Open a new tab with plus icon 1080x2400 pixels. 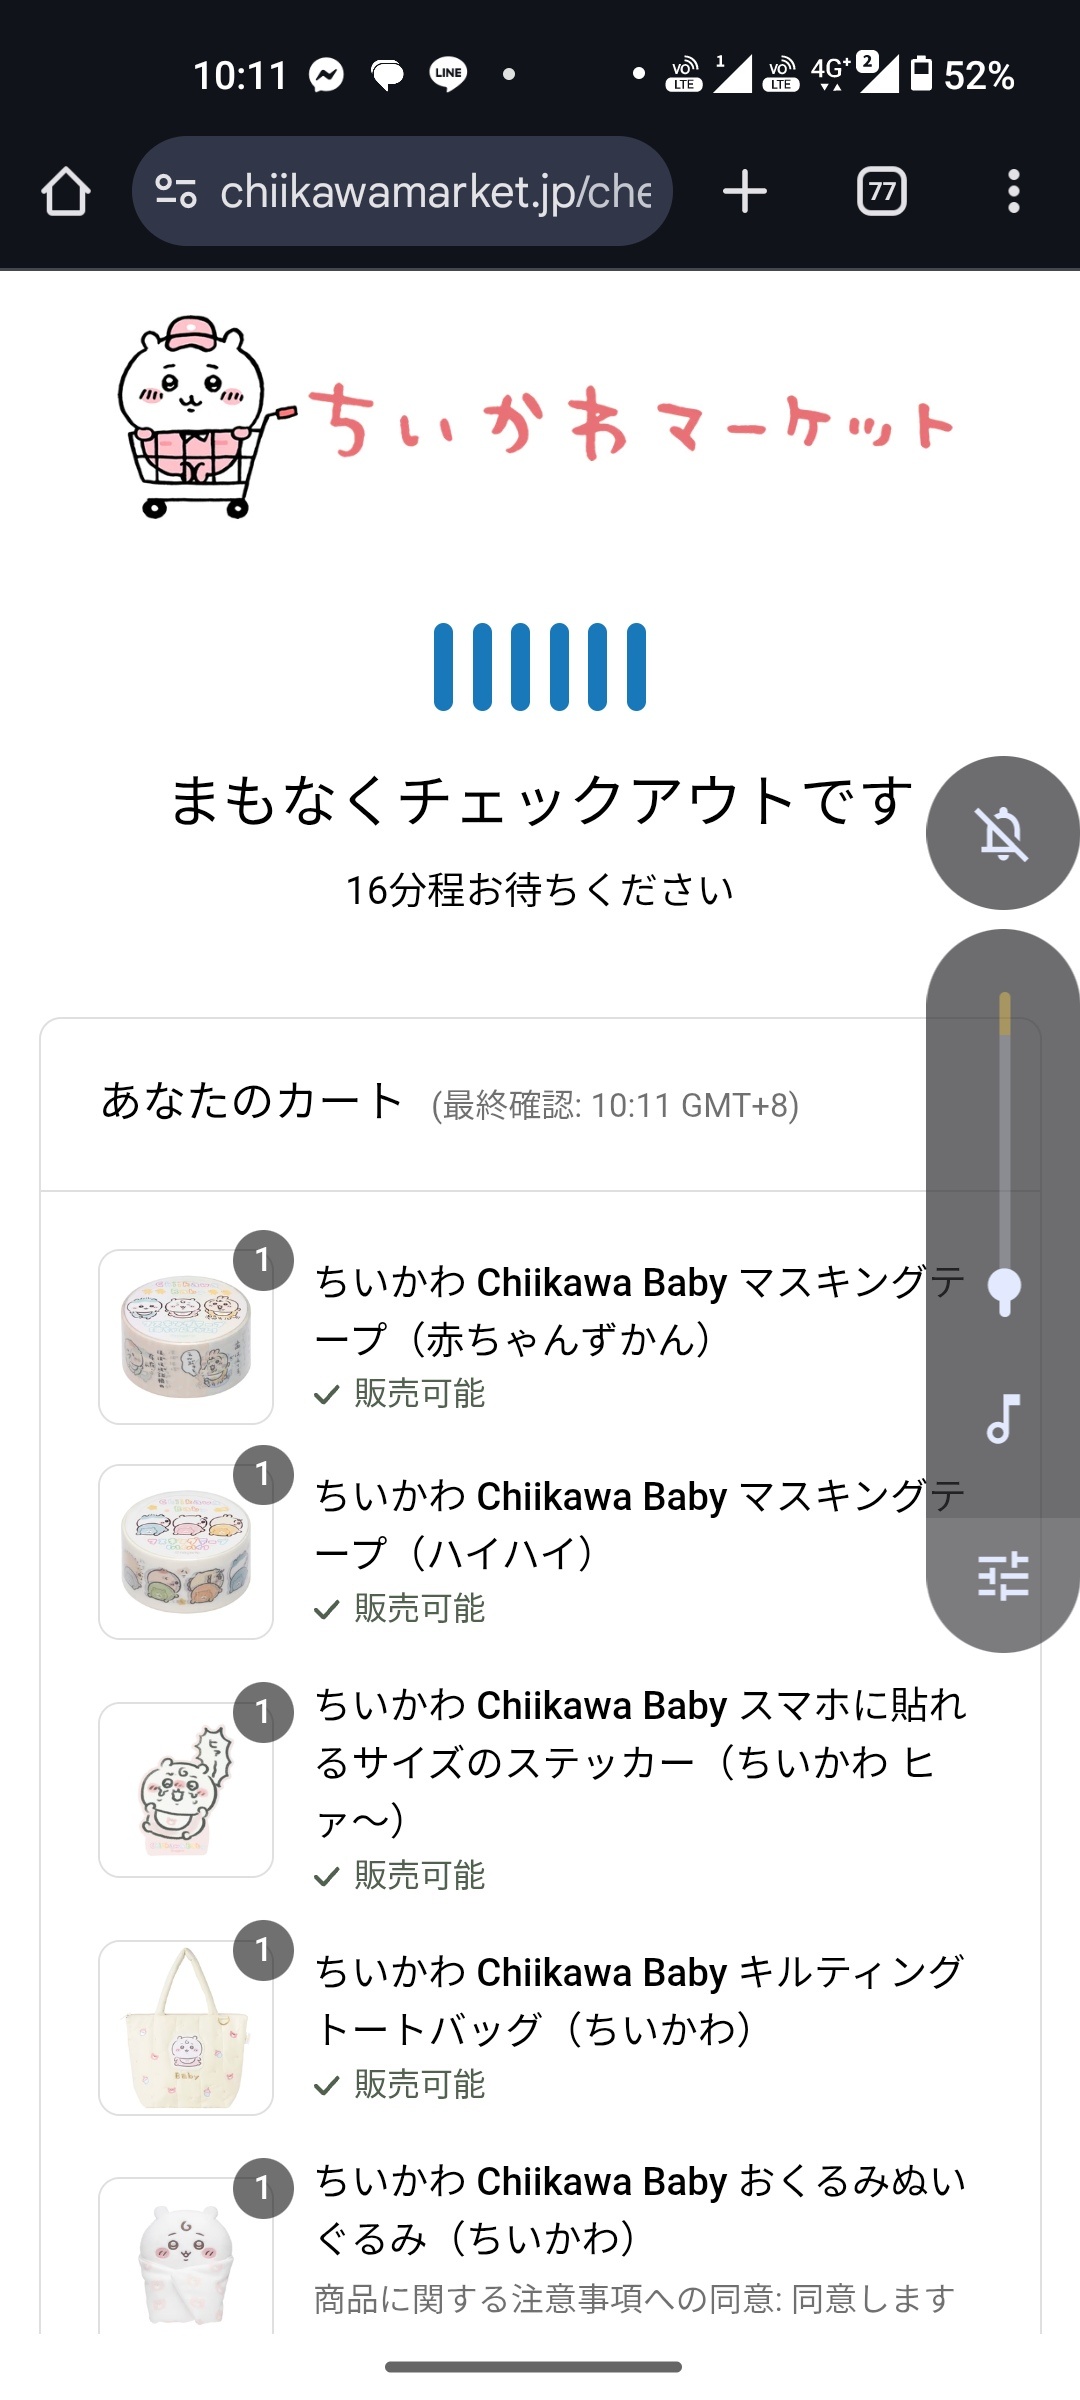(x=745, y=191)
